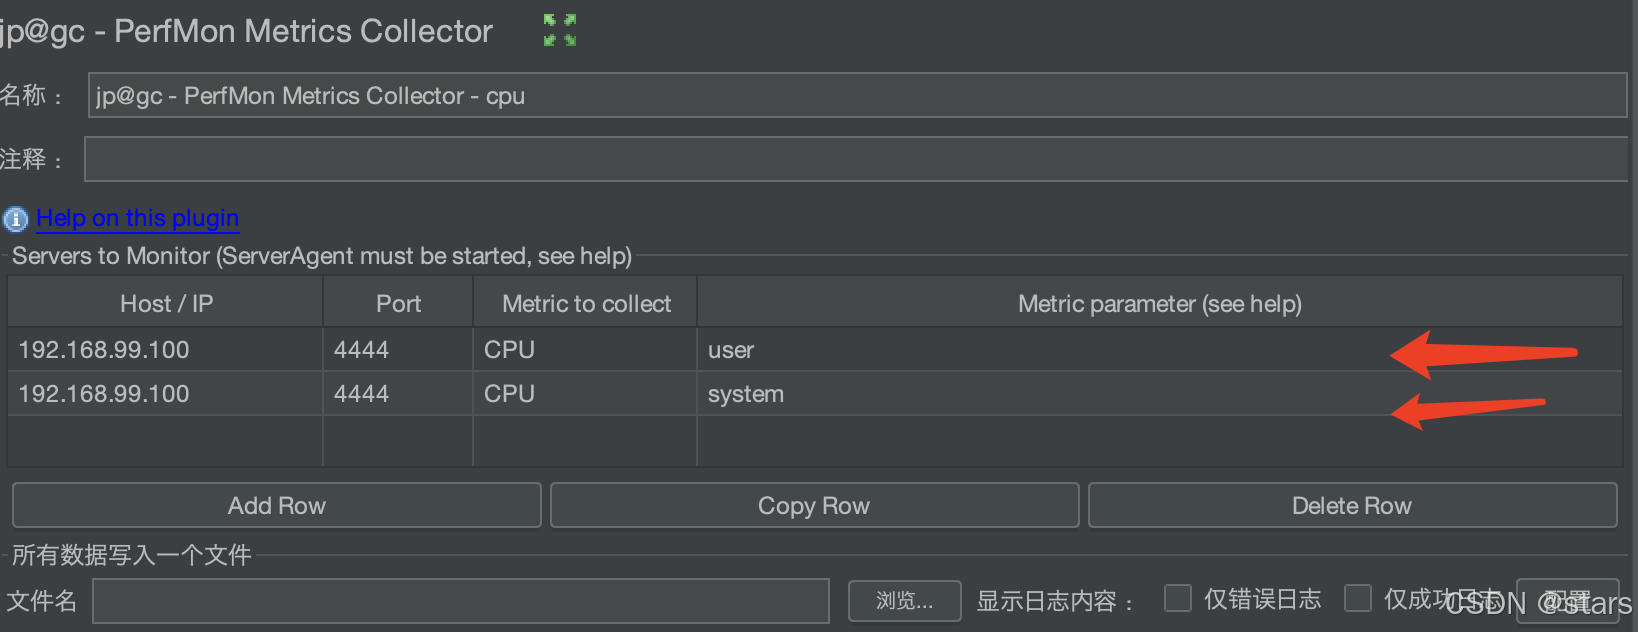The height and width of the screenshot is (632, 1638).
Task: Click the blue info icon beside help link
Action: tap(15, 219)
